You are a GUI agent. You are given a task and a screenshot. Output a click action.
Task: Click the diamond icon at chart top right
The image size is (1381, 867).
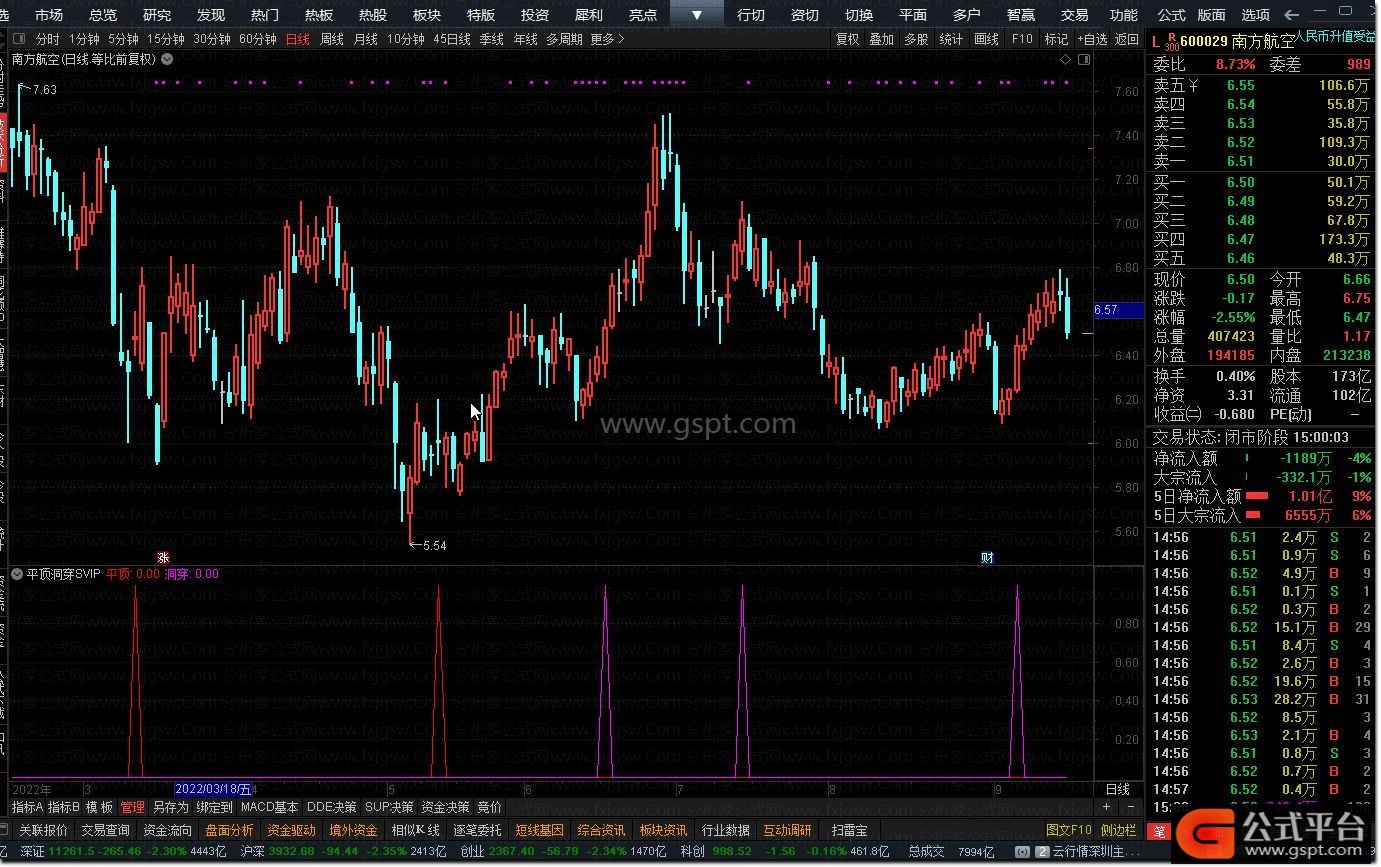coord(1066,59)
